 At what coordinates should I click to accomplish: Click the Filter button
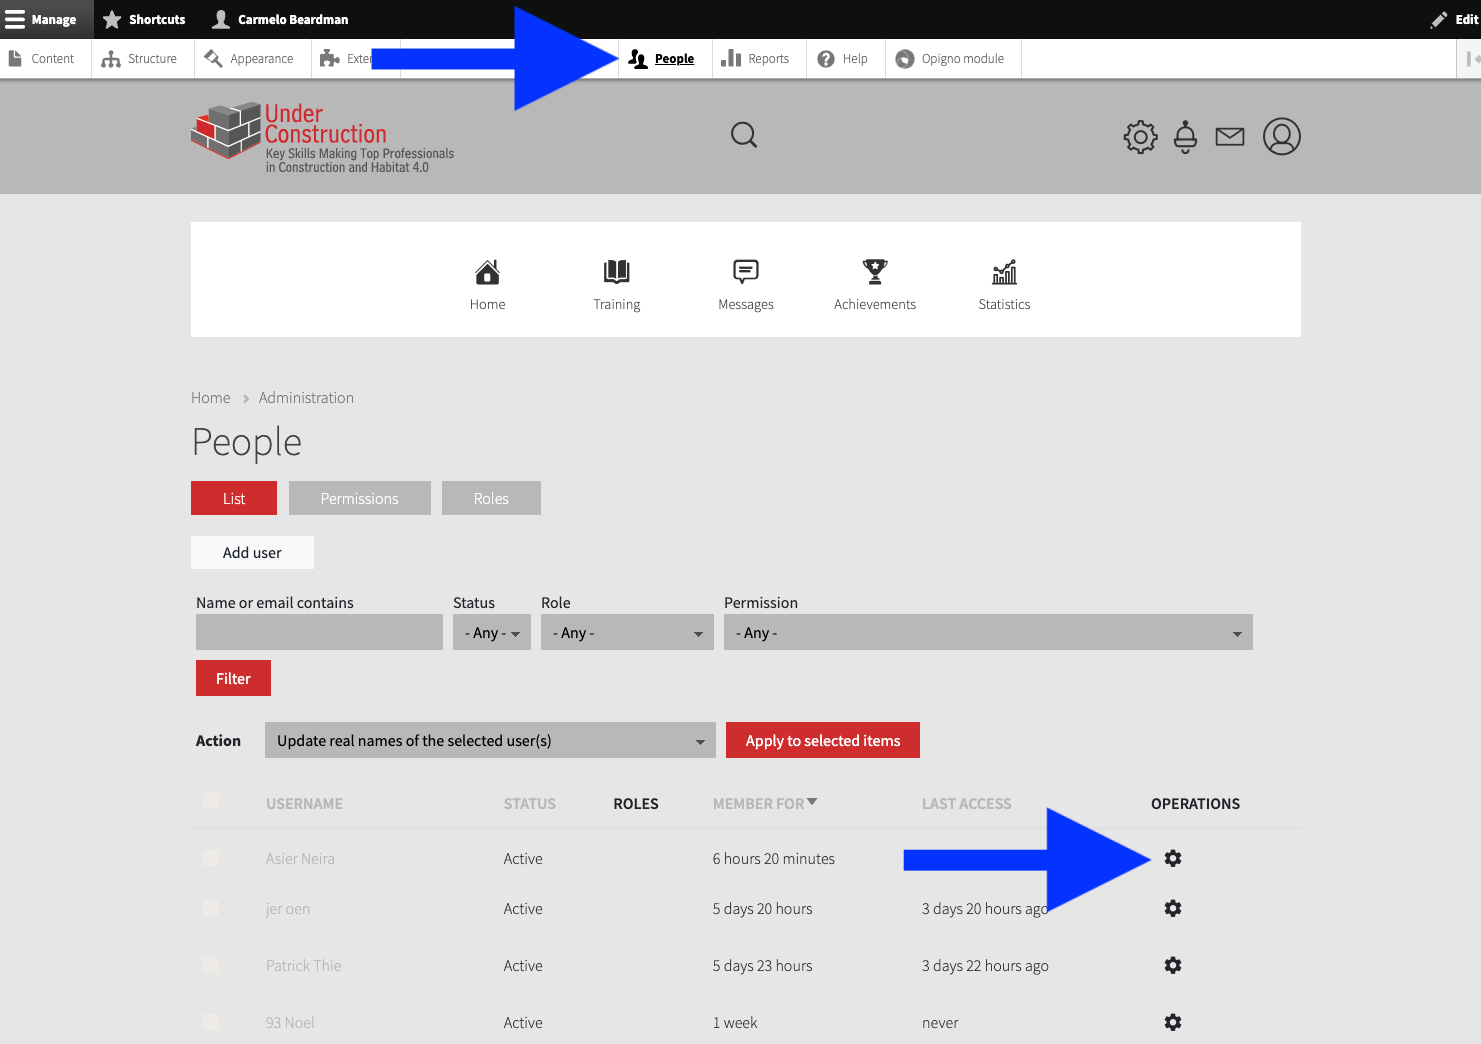[x=233, y=678]
